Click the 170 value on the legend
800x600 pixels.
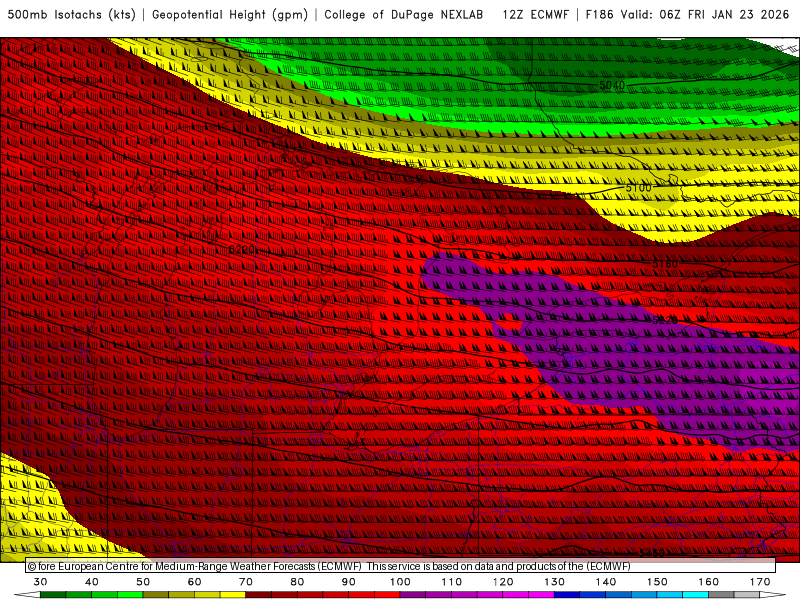pyautogui.click(x=760, y=582)
